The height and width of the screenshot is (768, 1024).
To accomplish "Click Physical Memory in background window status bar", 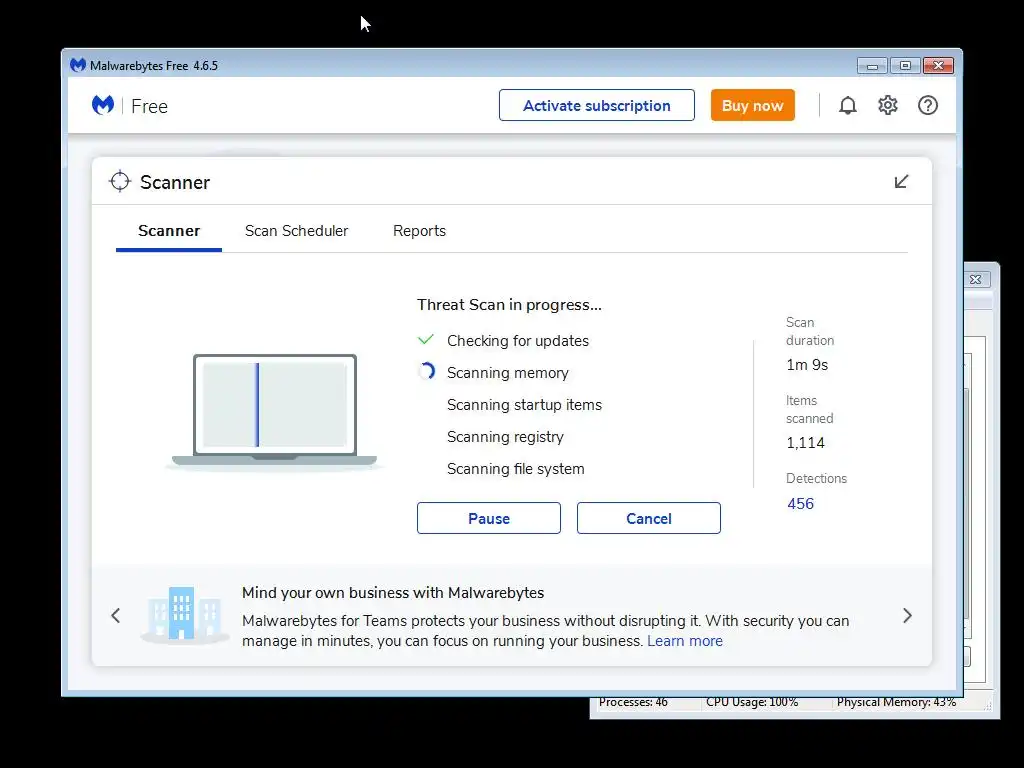I will tap(896, 703).
